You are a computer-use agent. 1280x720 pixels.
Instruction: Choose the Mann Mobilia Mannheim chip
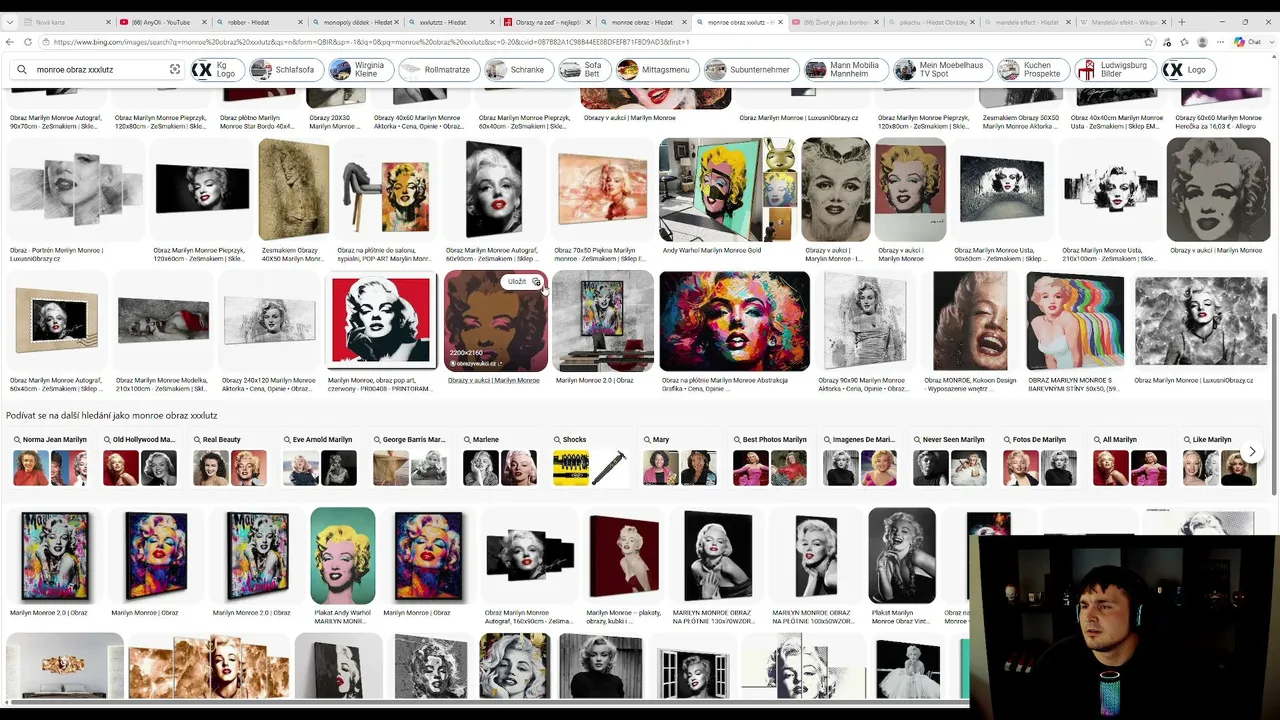[x=846, y=70]
